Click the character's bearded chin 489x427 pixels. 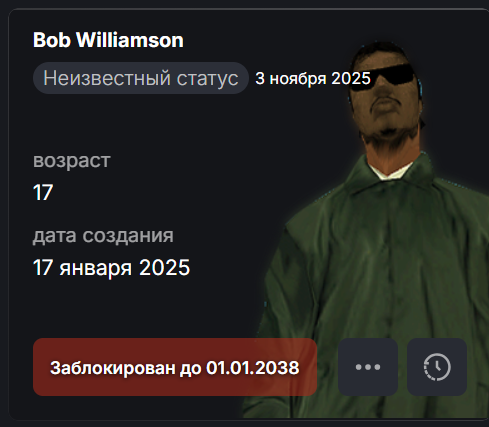coord(387,128)
